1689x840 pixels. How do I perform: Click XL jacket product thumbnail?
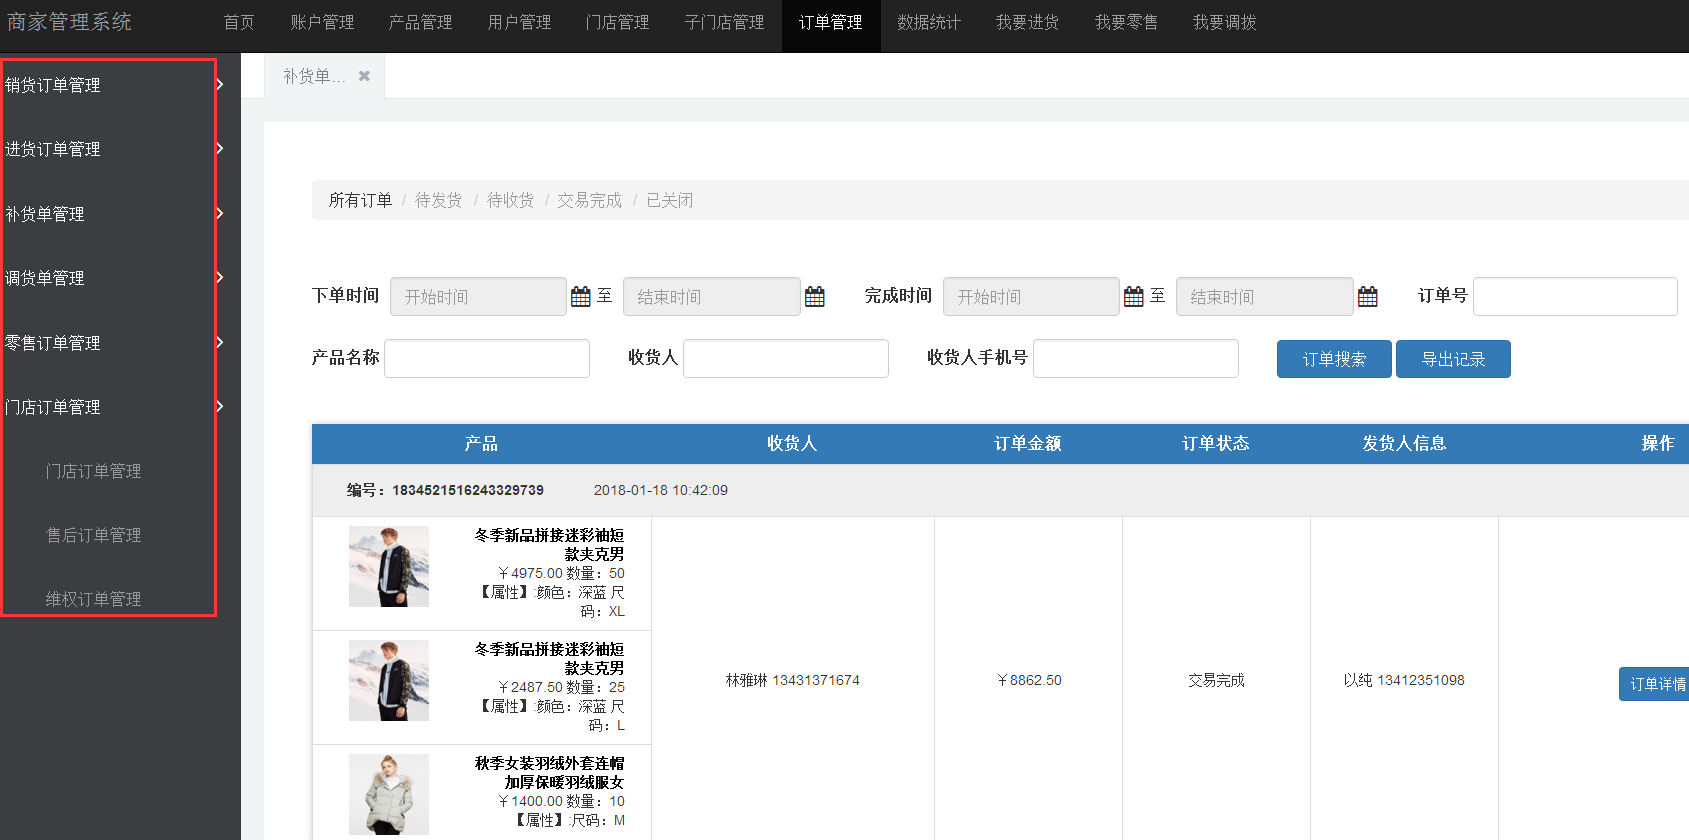click(389, 566)
